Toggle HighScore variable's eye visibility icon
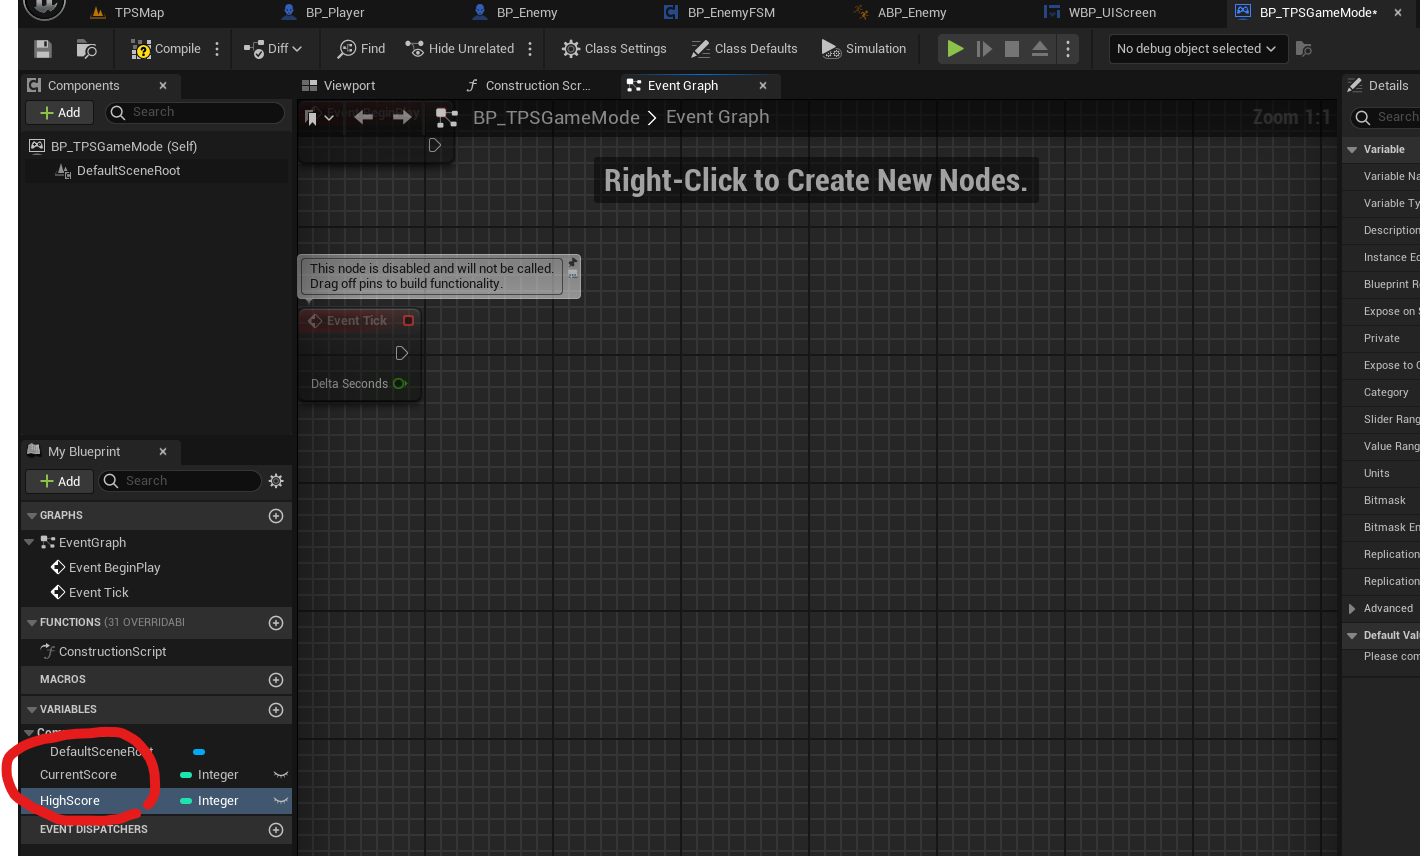Screen dimensions: 1420x856 (x=281, y=801)
